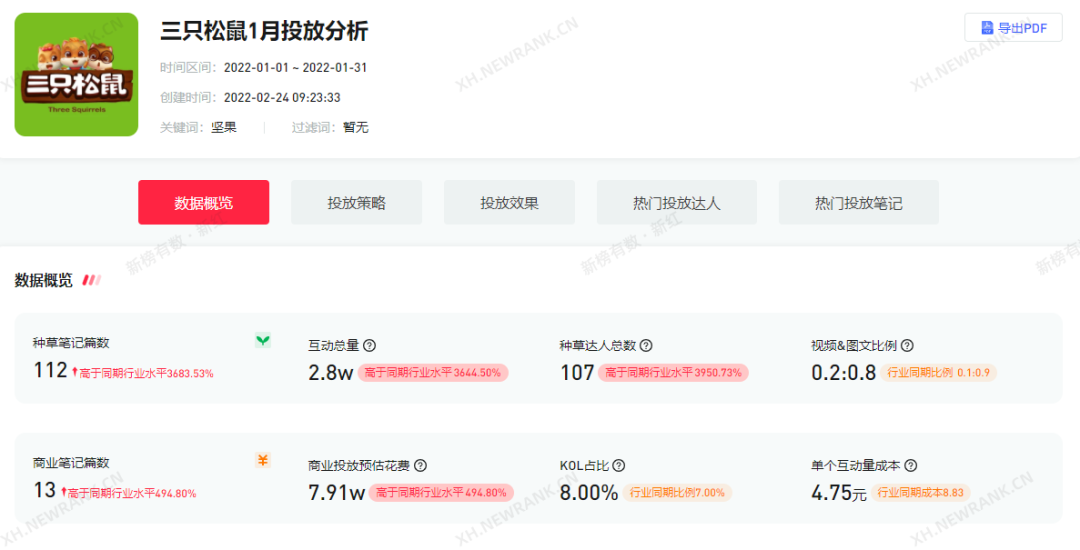
Task: Click the PDF icon in the 导出PDF button
Action: [x=987, y=28]
